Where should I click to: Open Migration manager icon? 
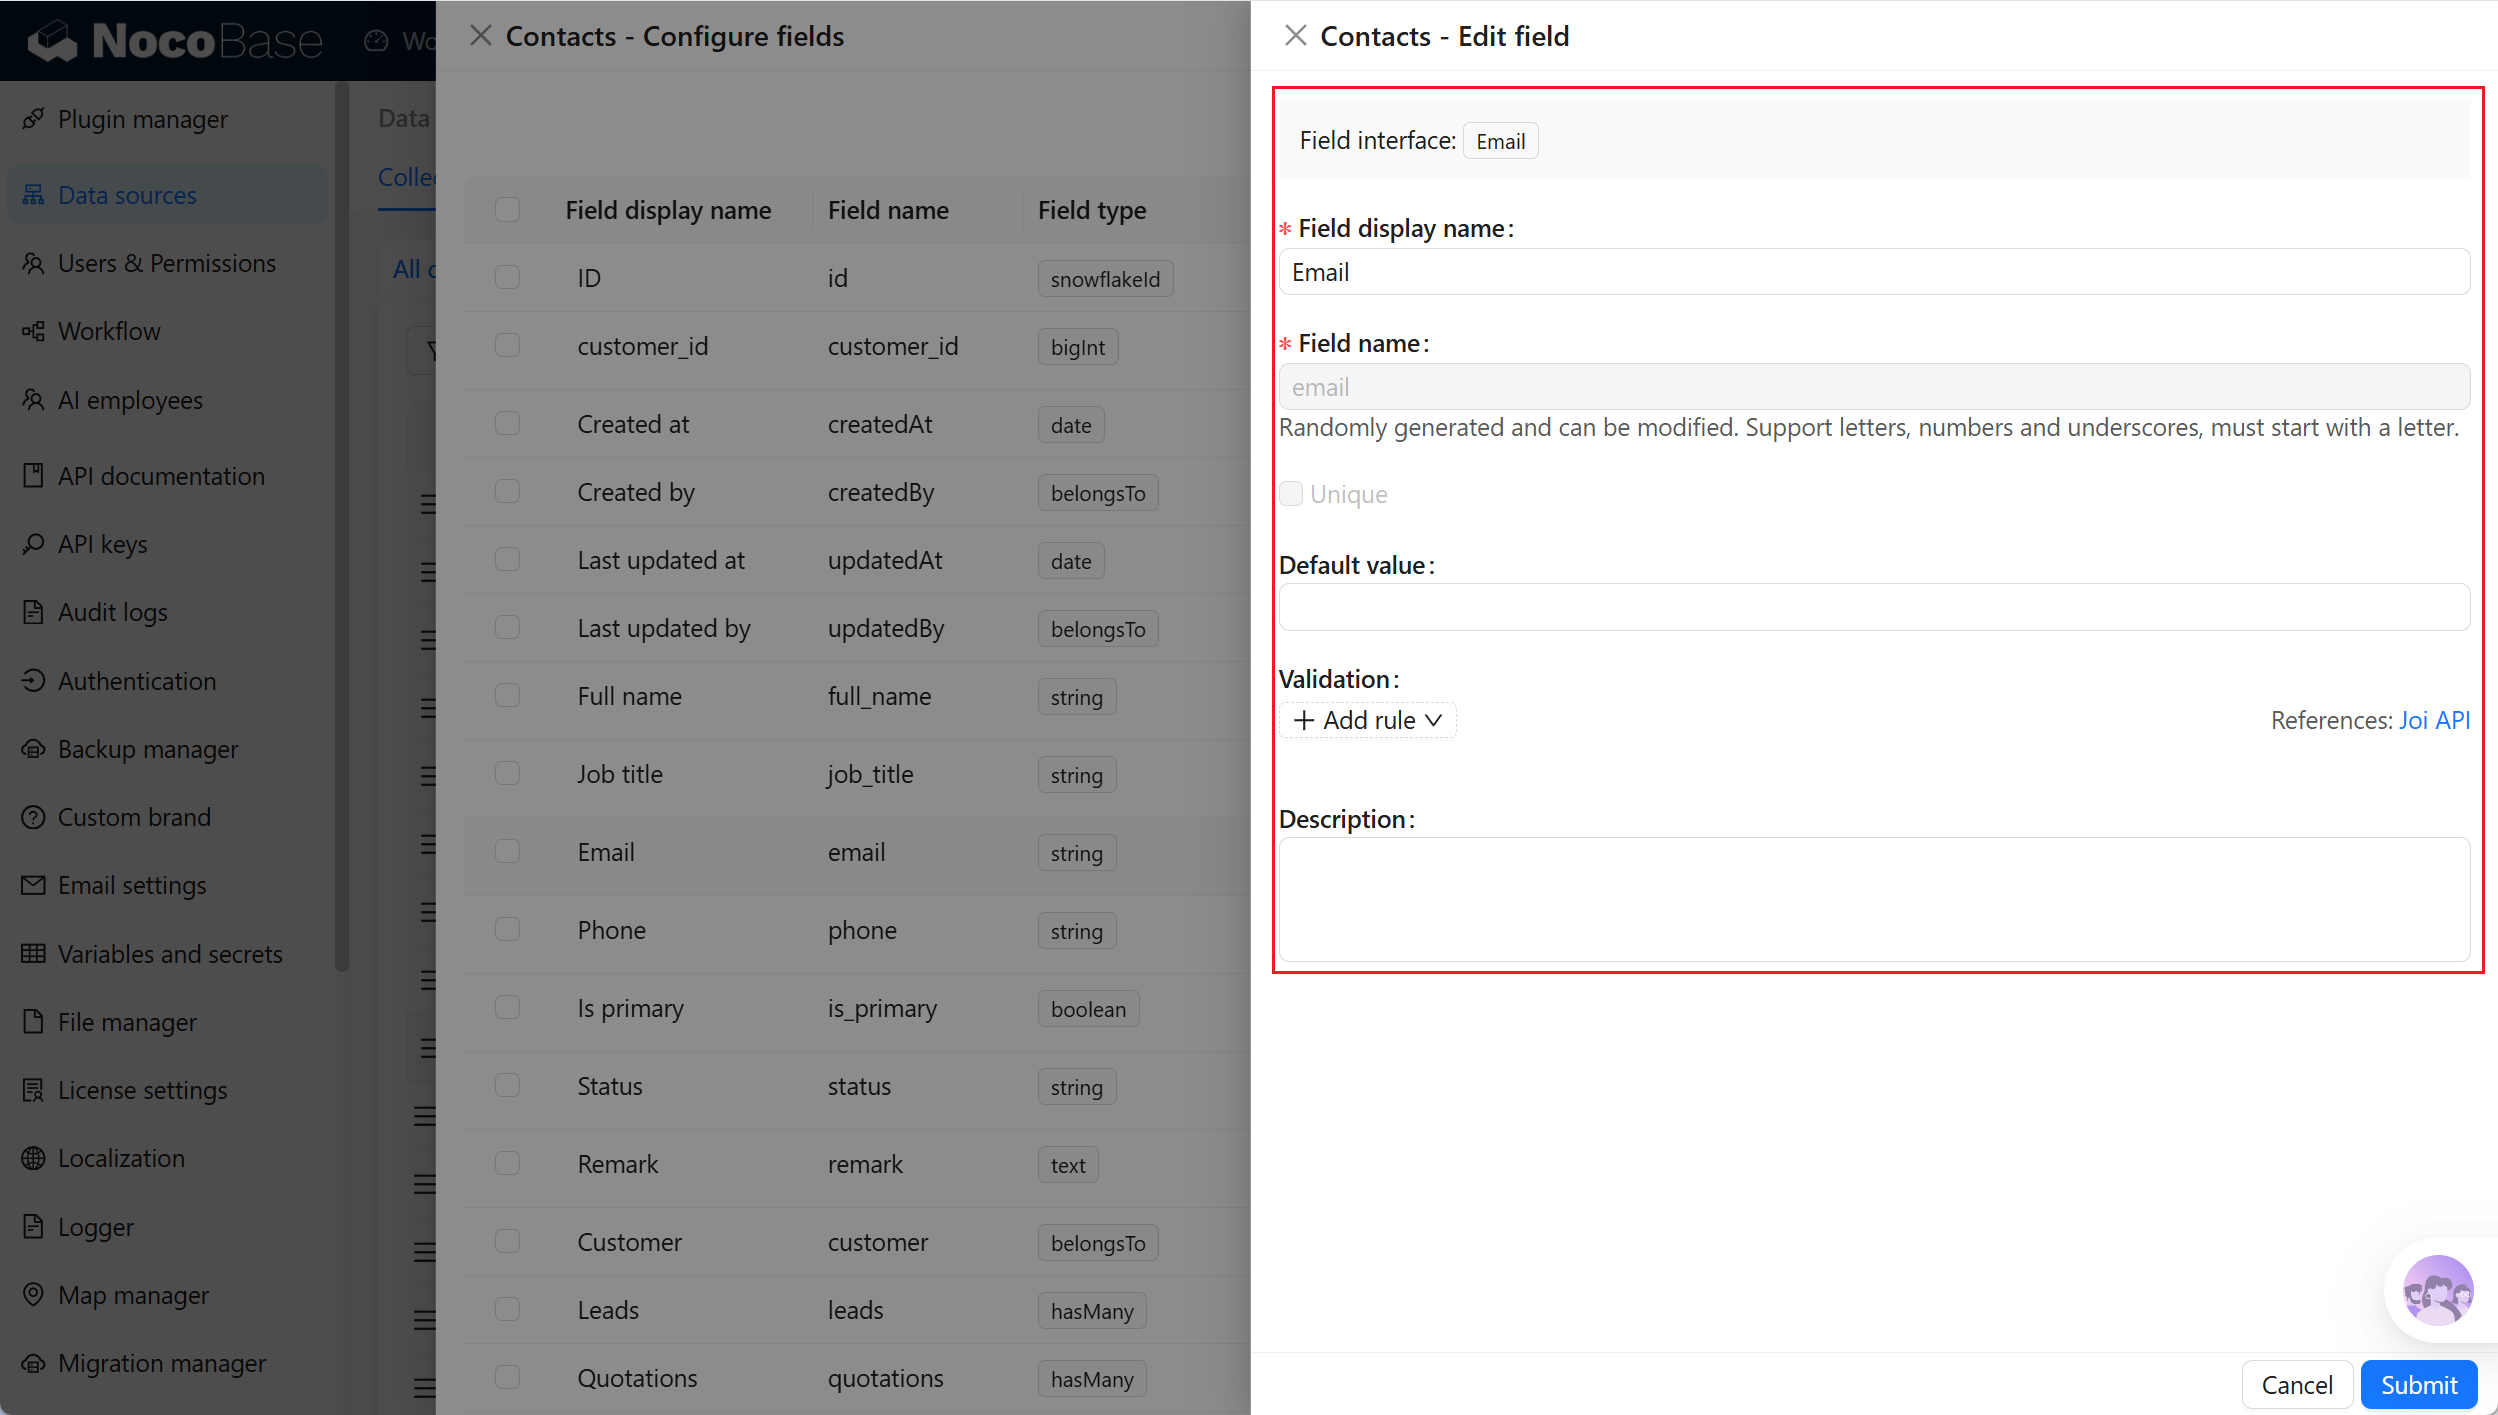[x=33, y=1363]
